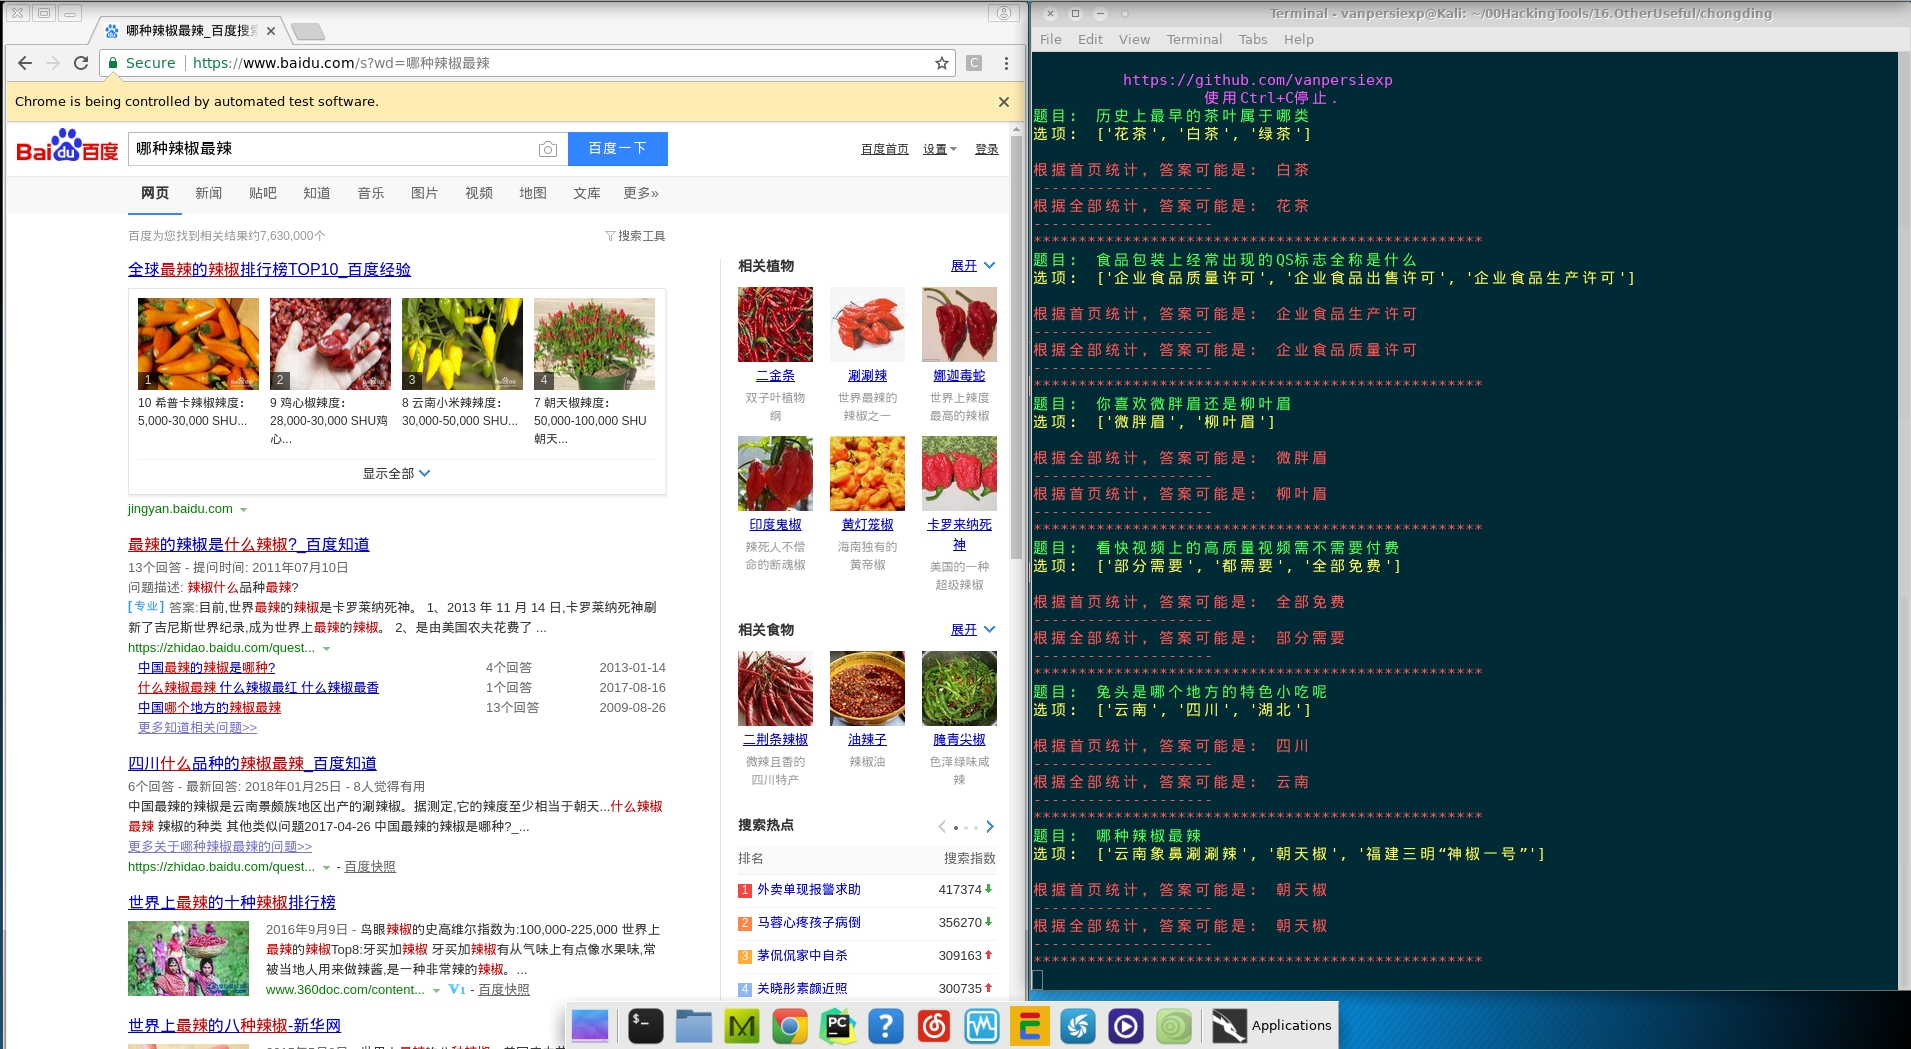Click the 登录 login link
1911x1049 pixels.
pyautogui.click(x=987, y=149)
